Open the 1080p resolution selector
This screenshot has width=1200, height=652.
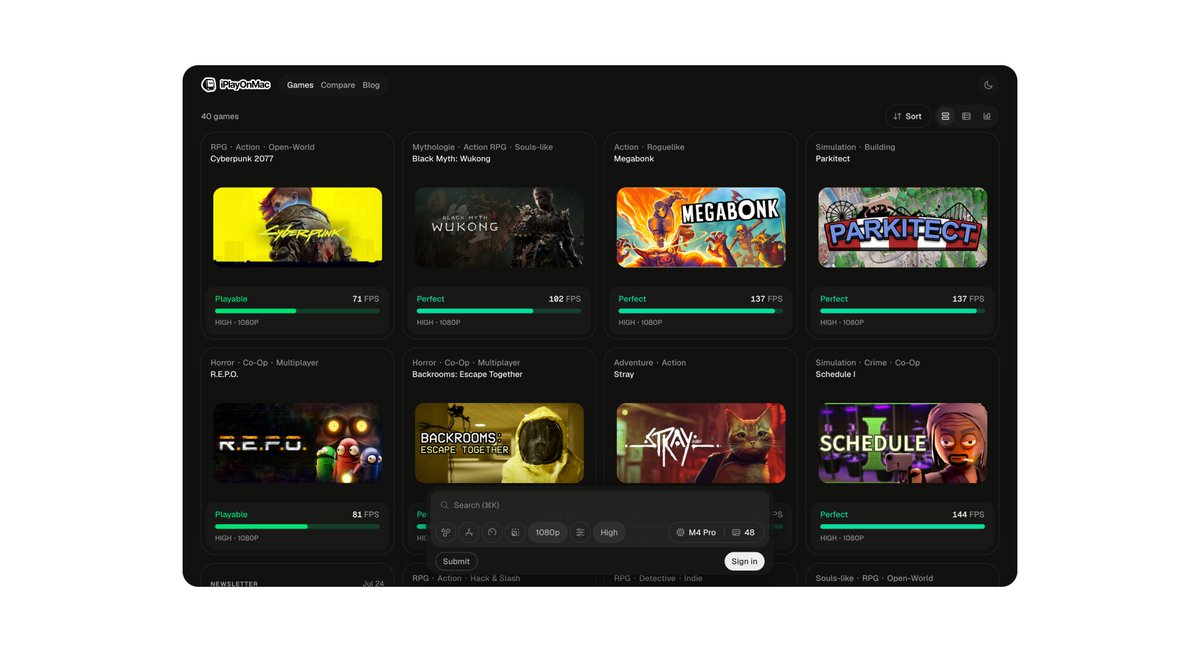point(548,533)
